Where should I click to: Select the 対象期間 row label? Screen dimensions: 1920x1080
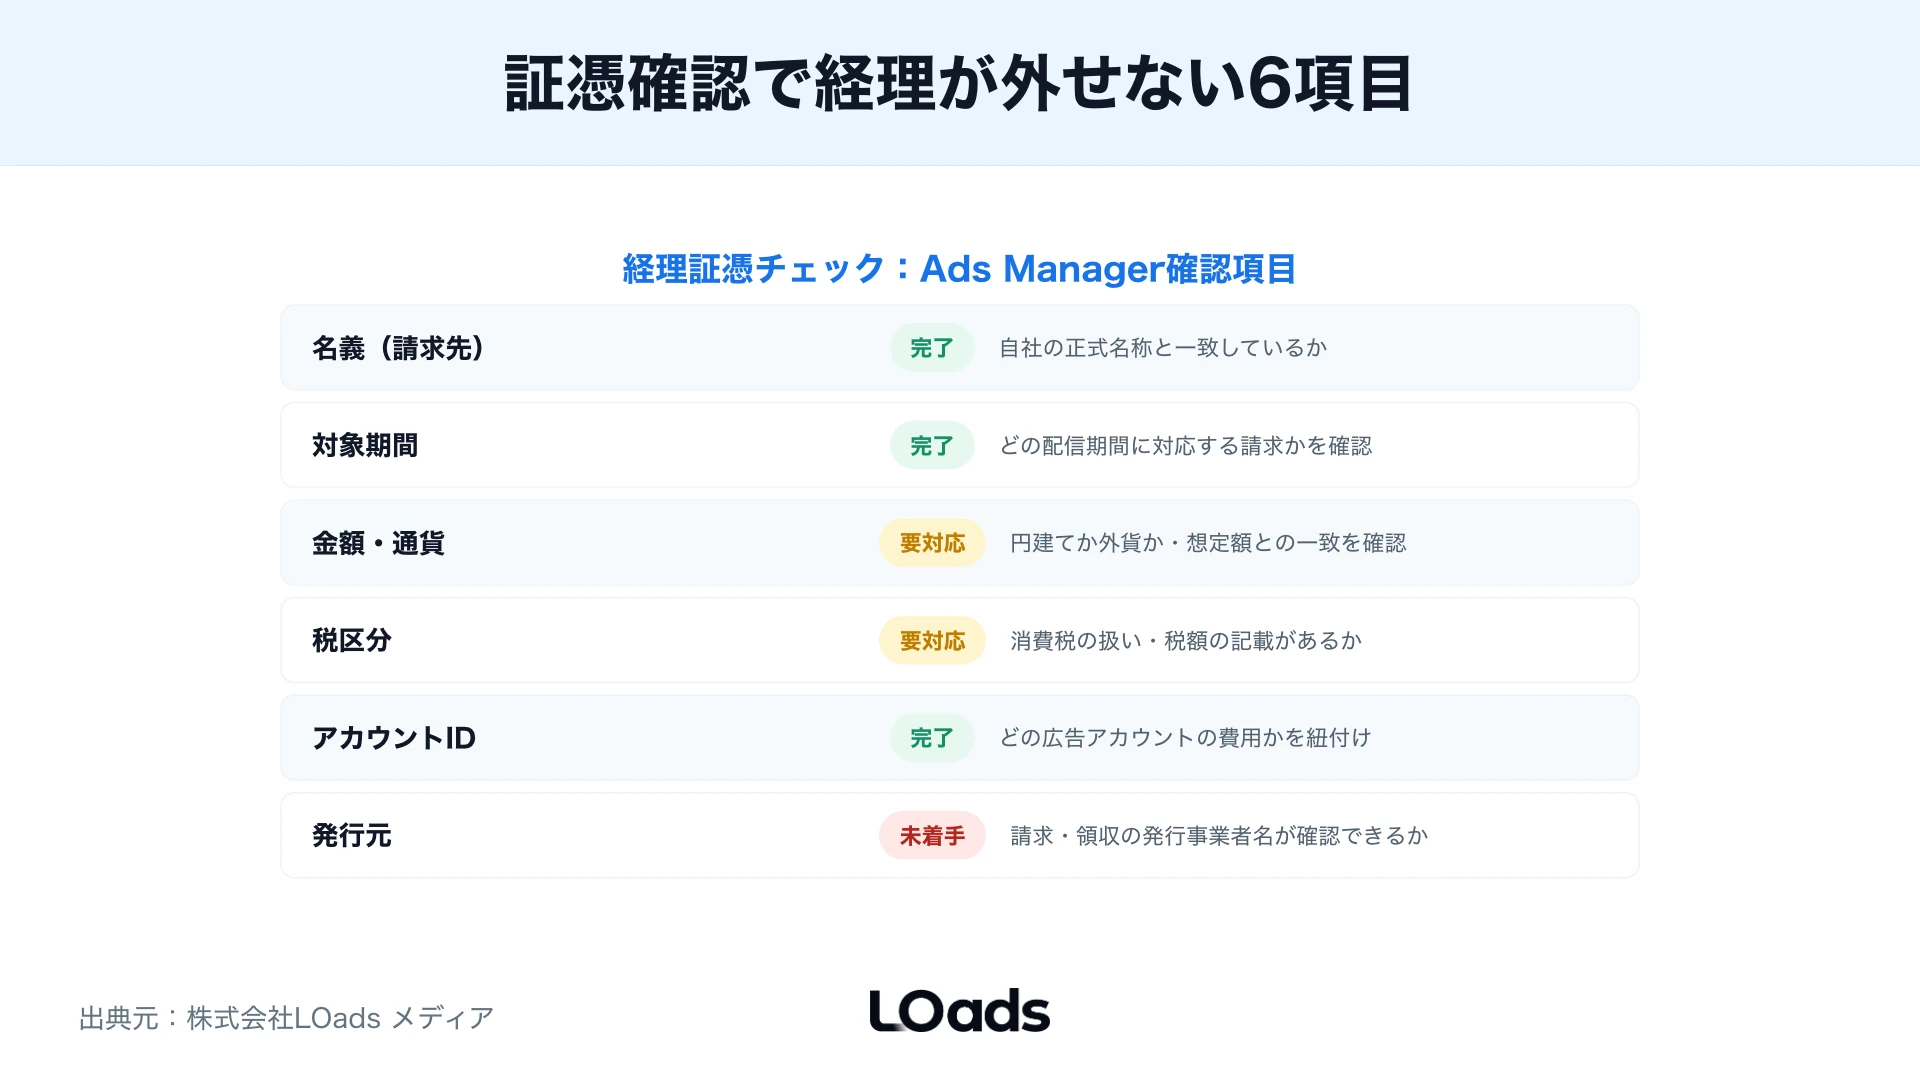365,445
